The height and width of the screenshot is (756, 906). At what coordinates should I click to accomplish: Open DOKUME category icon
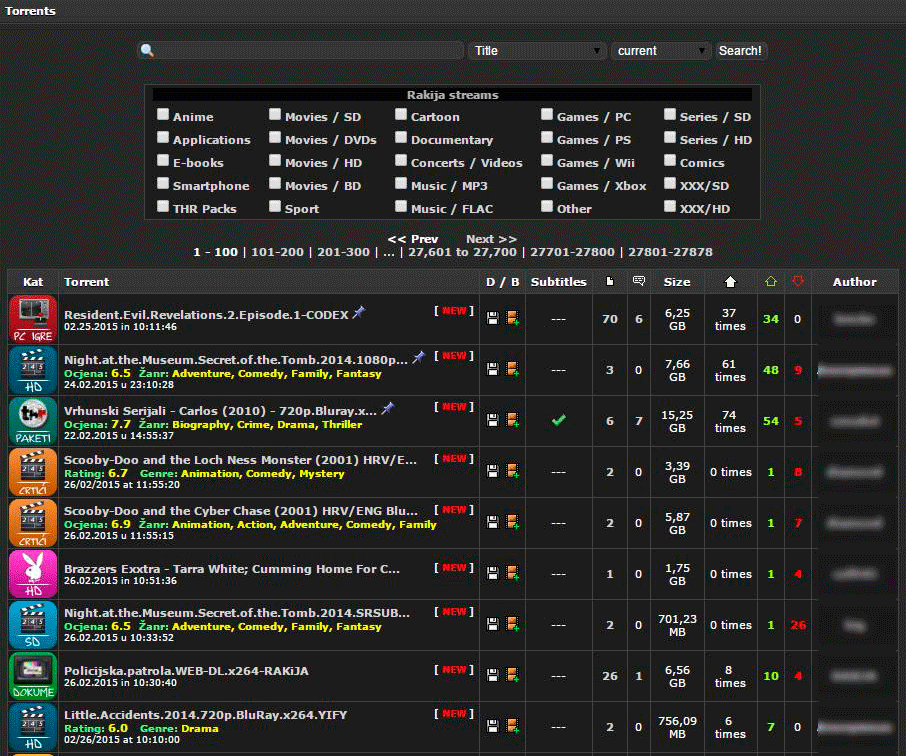coord(33,676)
